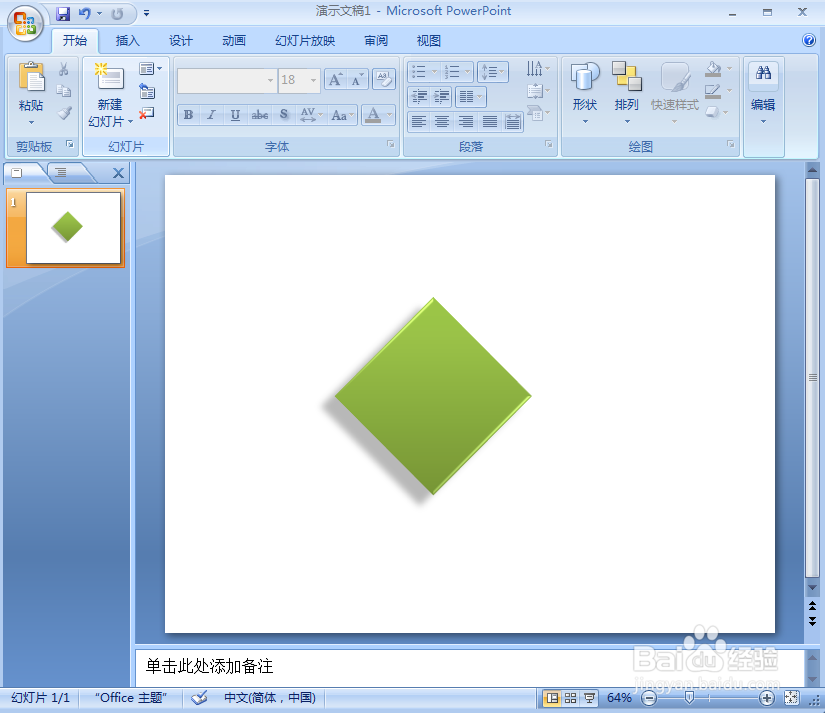Click the zoom slider handle

pos(689,698)
